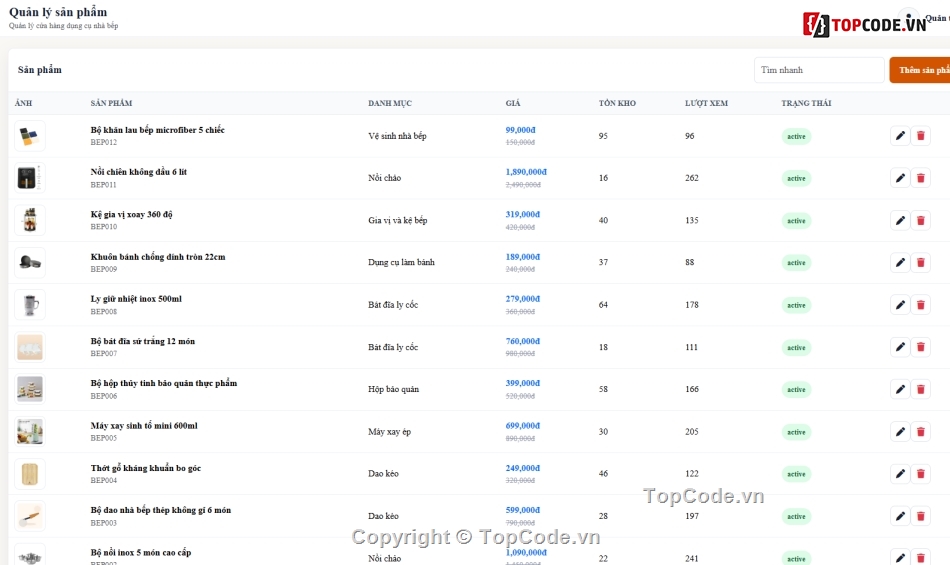
Task: Edit the Thớt gỗ kháng khuẩn bo góc product
Action: (x=900, y=474)
